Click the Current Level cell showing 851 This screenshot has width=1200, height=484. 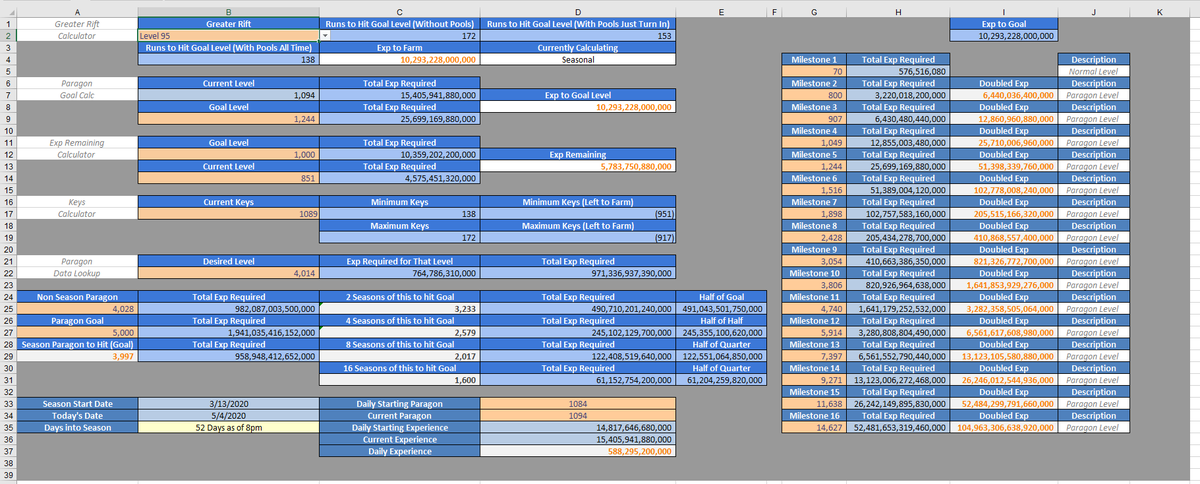227,178
